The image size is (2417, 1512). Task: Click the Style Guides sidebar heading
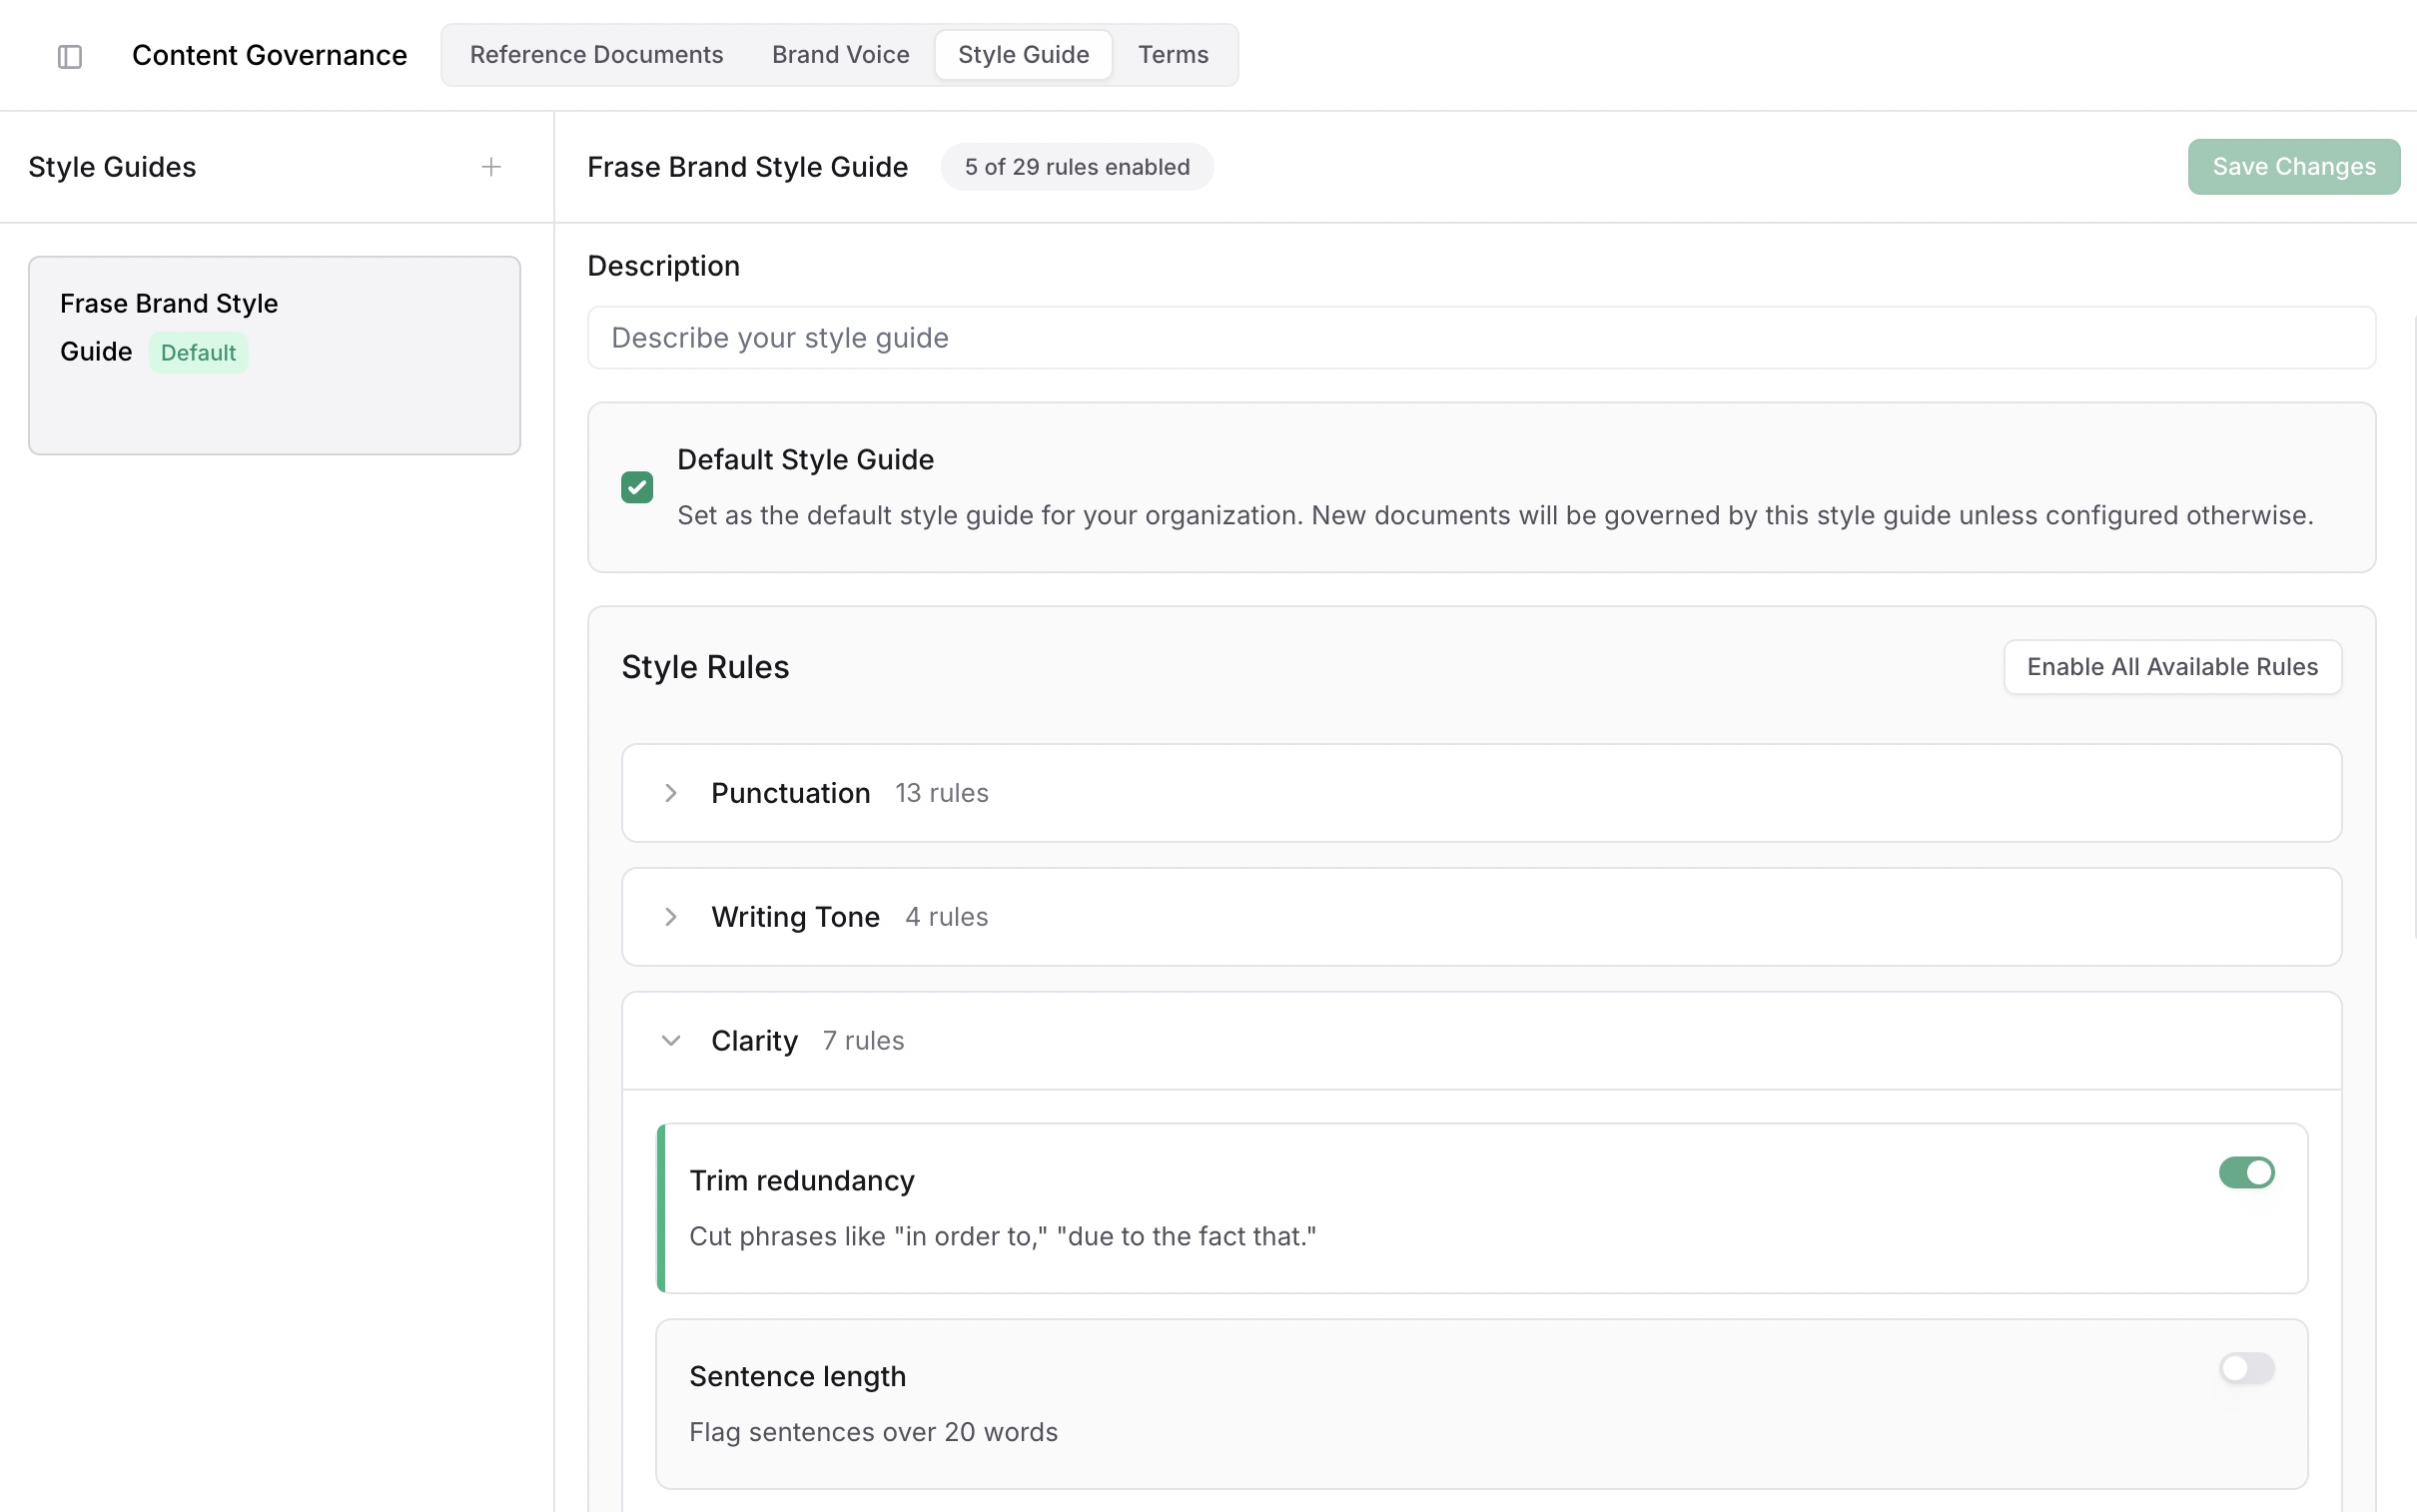[x=112, y=167]
